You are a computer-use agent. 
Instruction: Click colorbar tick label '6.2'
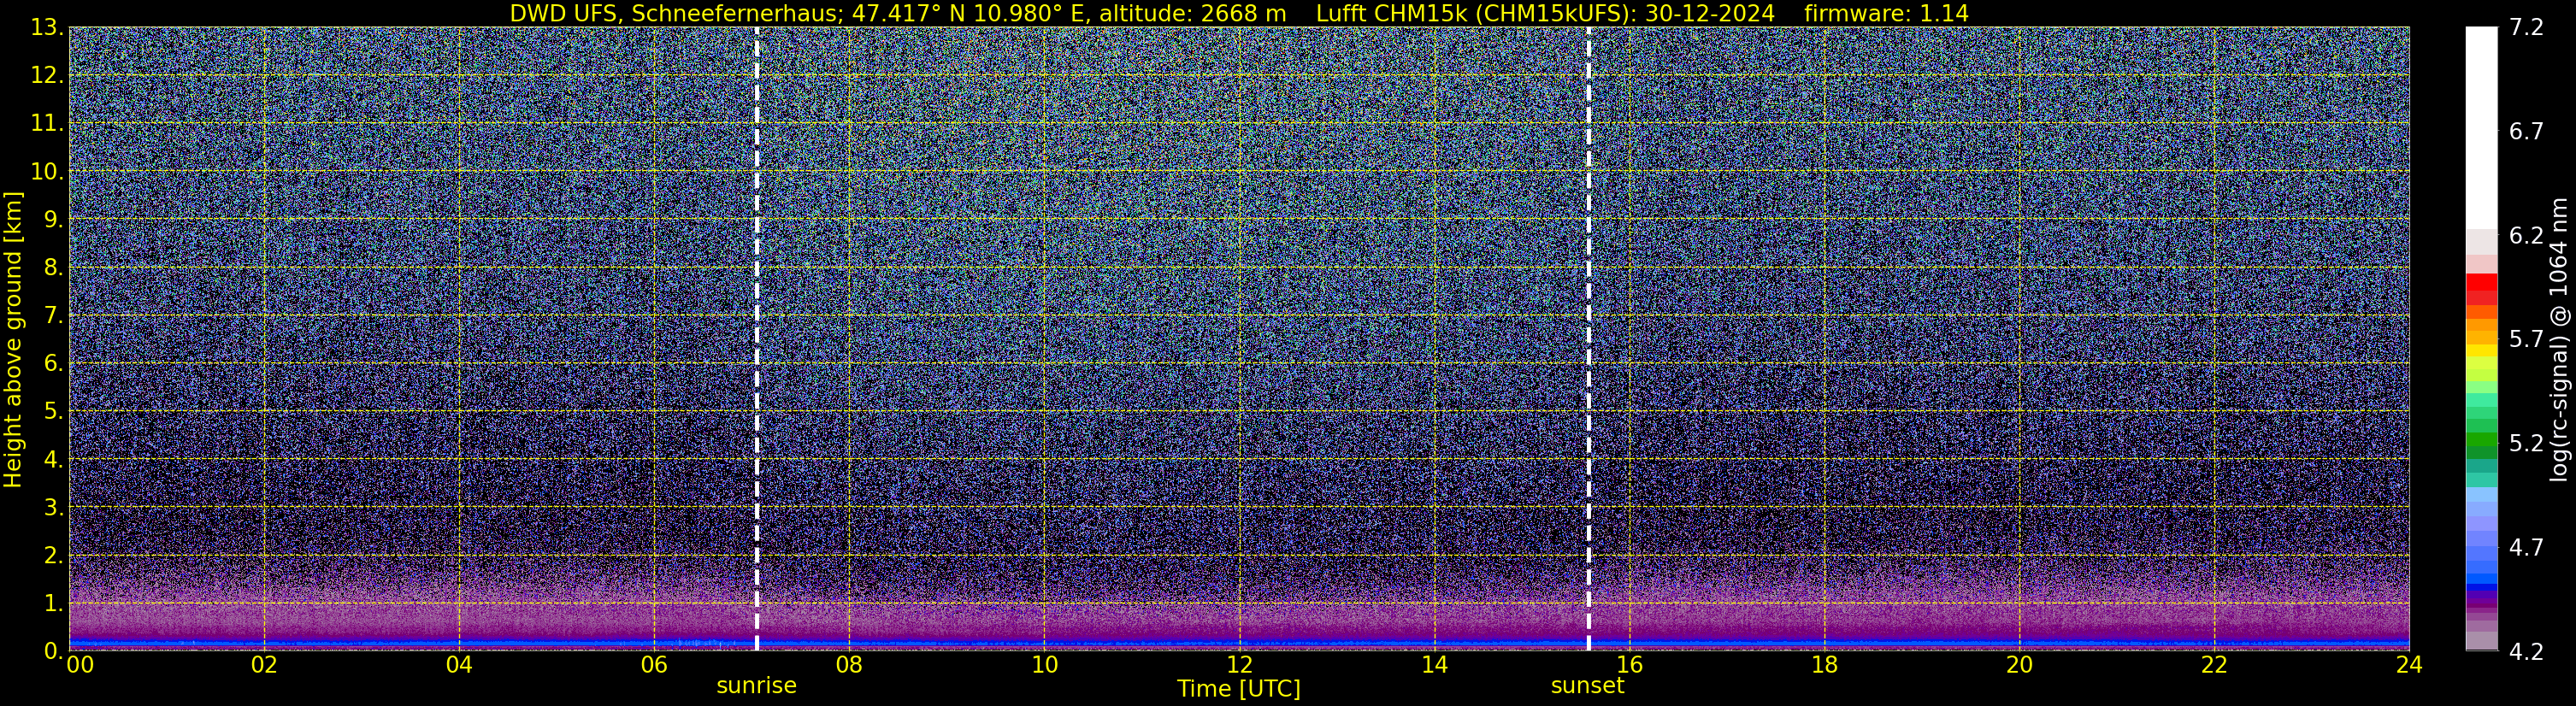click(x=2526, y=235)
